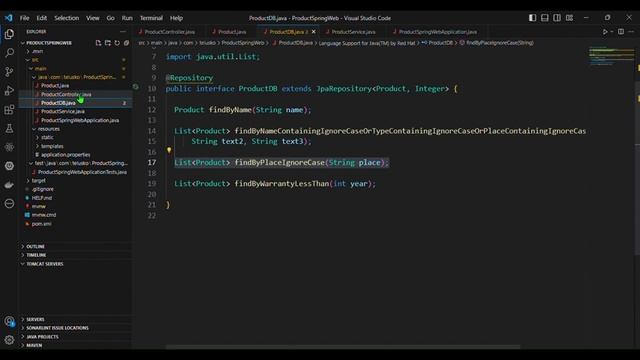This screenshot has width=640, height=360.
Task: Toggle secondary side bar visibility
Action: 557,18
